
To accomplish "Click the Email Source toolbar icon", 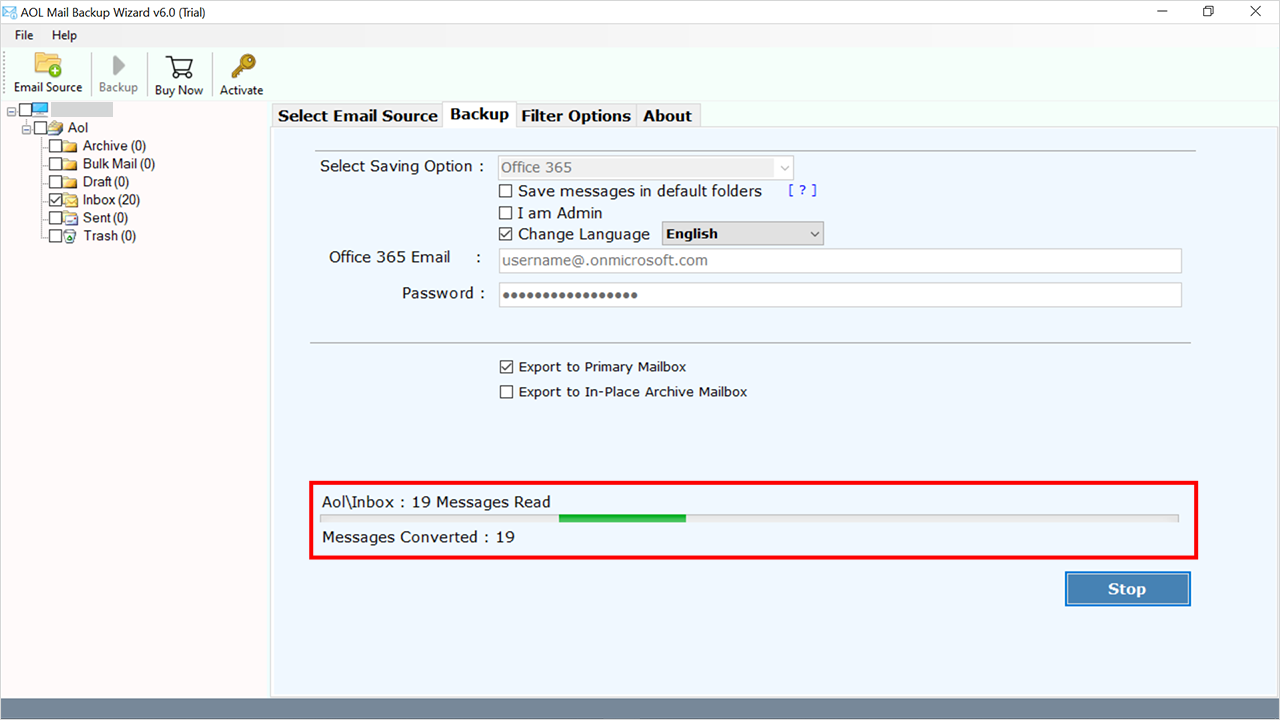I will click(x=48, y=65).
